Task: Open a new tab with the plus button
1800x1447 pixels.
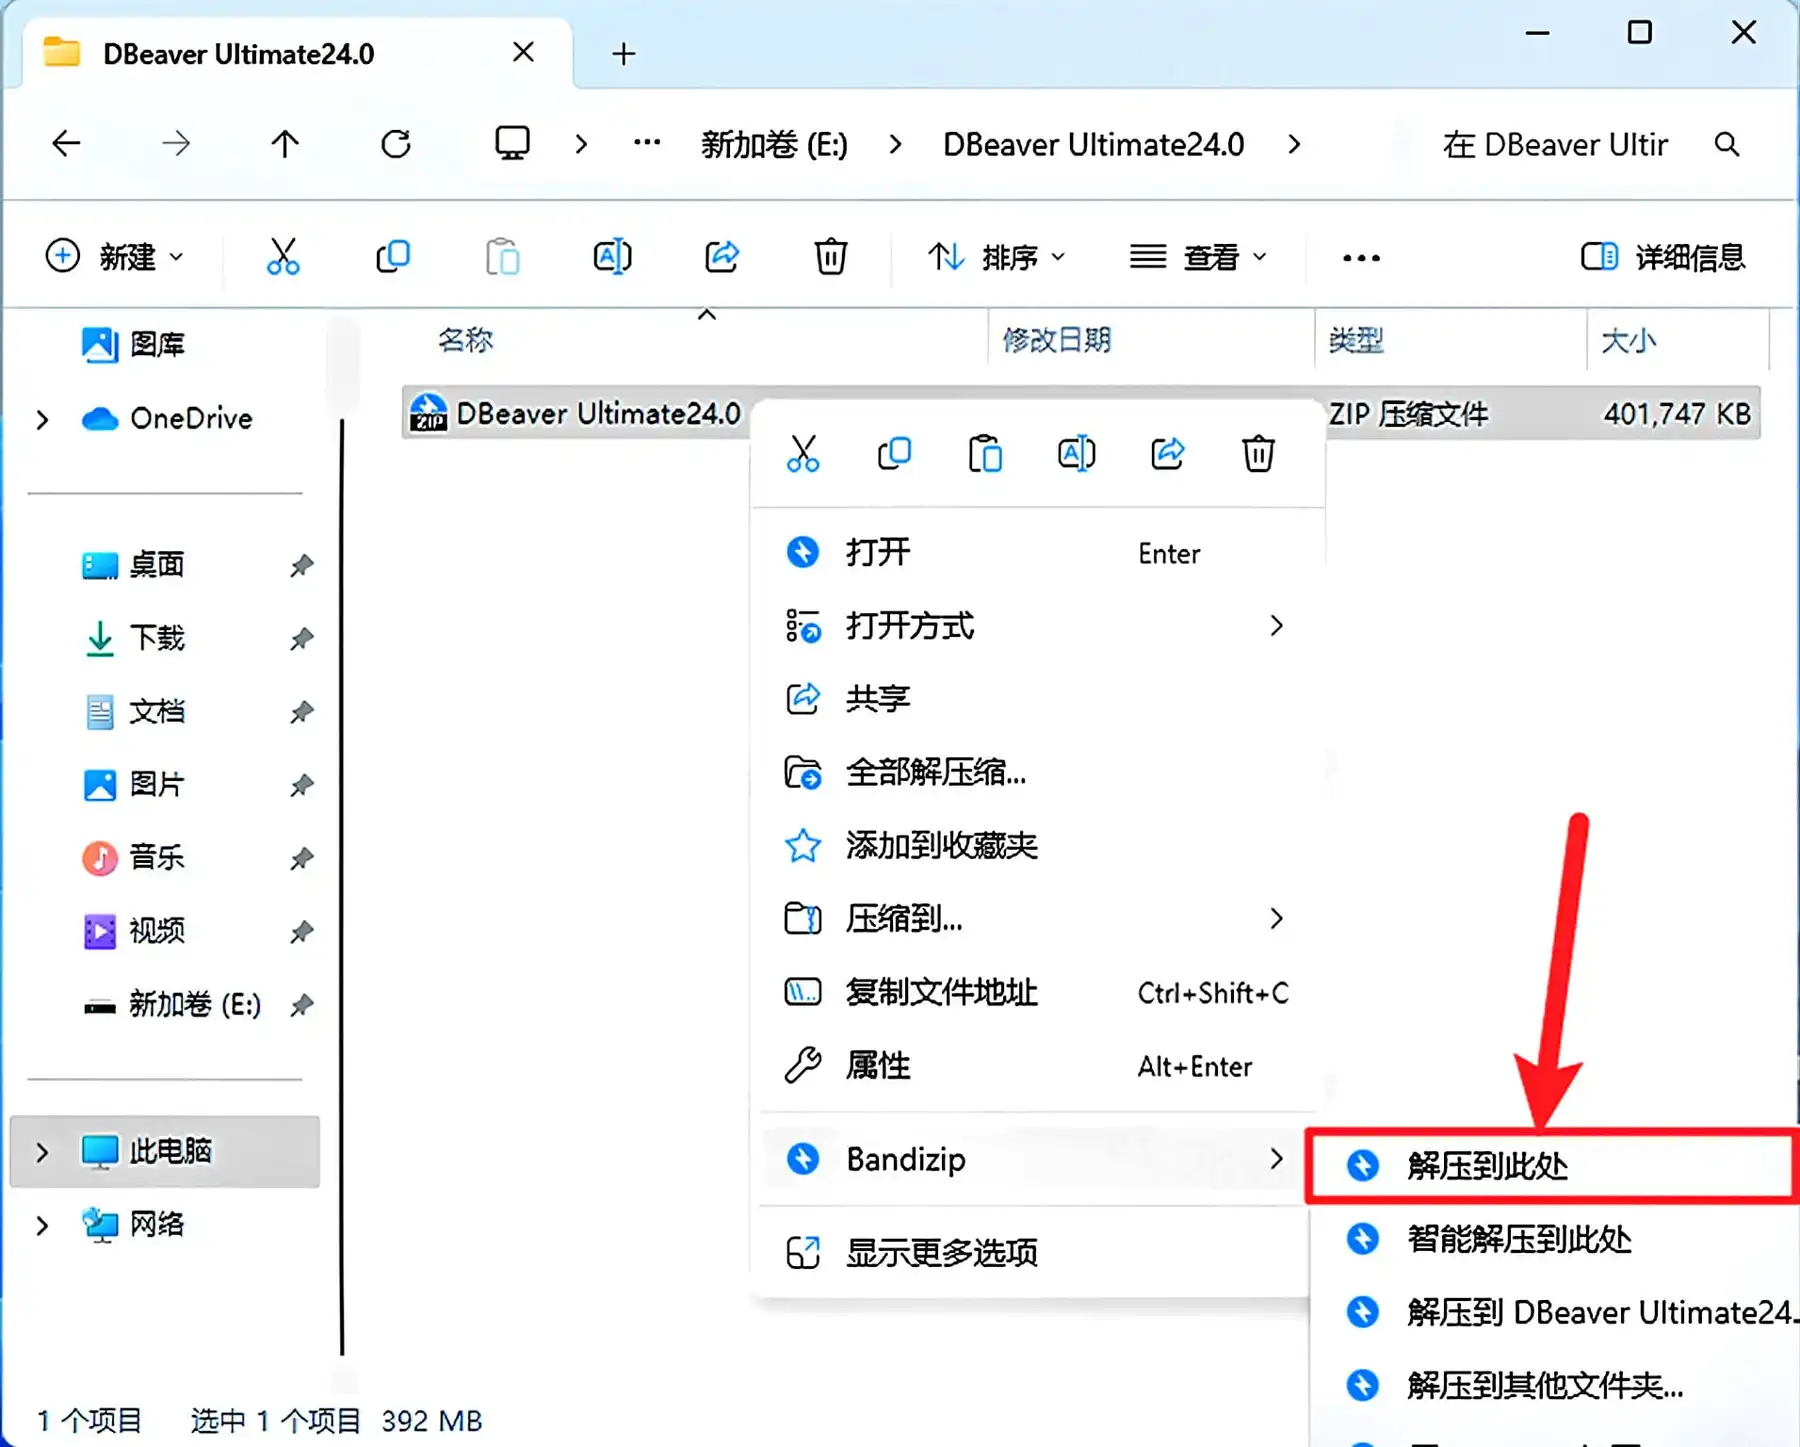Action: click(624, 54)
